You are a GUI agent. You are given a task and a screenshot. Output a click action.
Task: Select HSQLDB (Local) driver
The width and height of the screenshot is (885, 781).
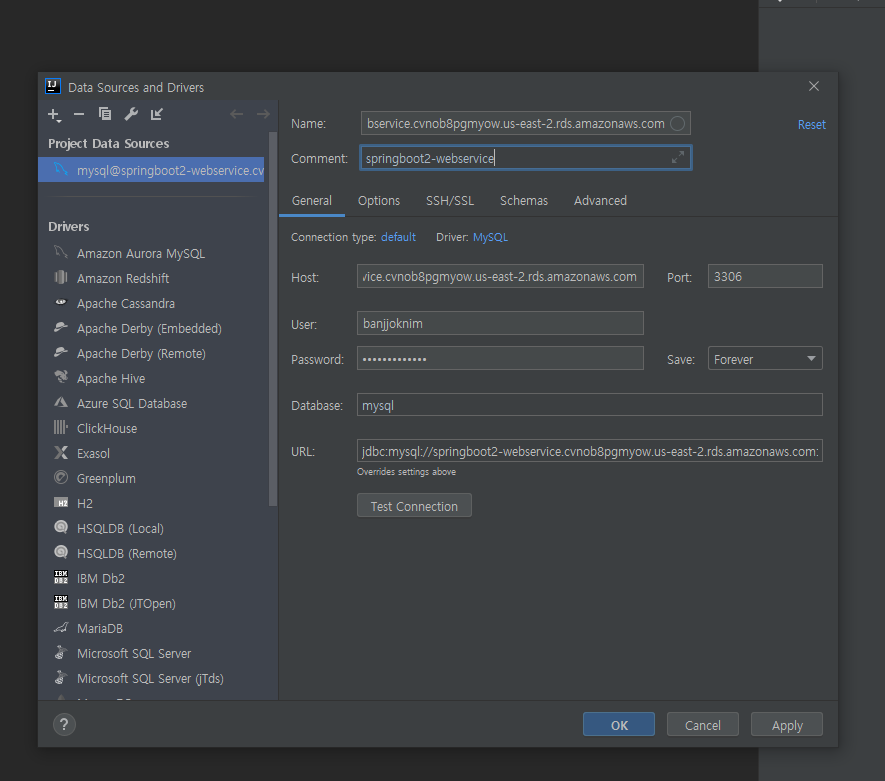click(120, 529)
